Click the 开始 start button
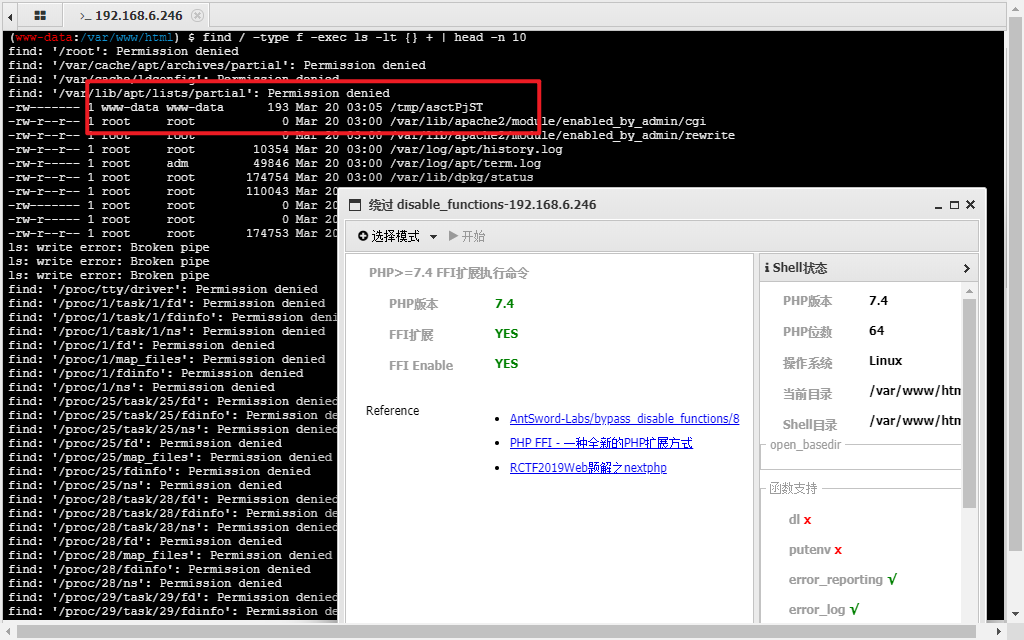Image resolution: width=1024 pixels, height=640 pixels. 467,237
